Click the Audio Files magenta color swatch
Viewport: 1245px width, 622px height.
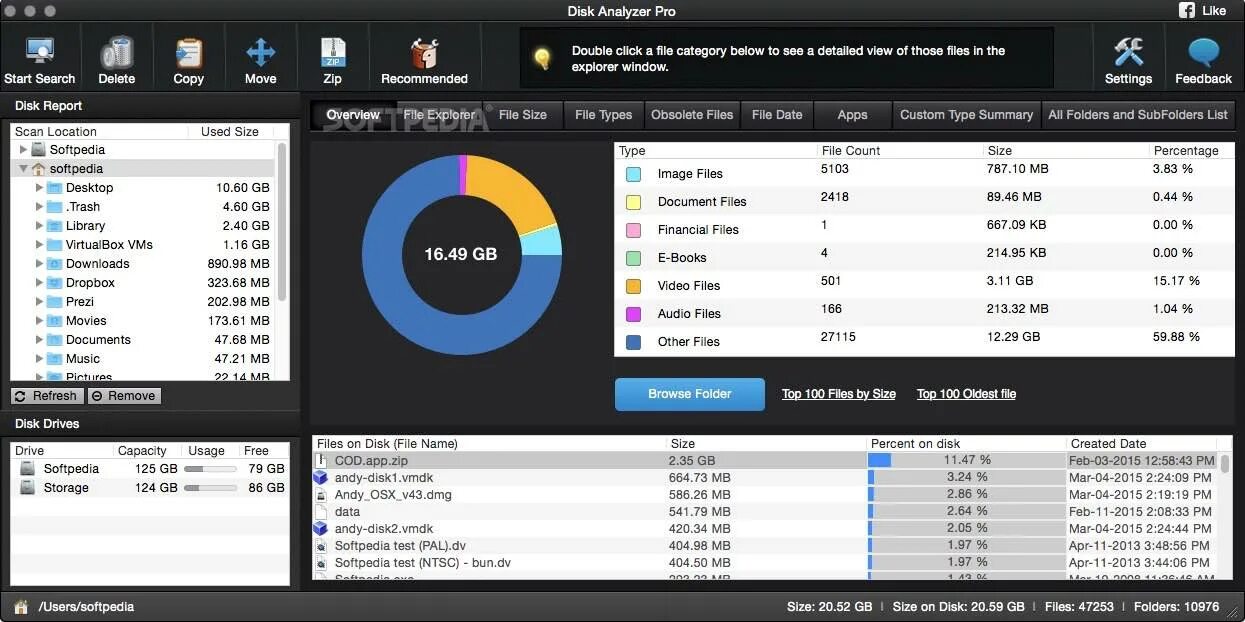click(x=633, y=314)
